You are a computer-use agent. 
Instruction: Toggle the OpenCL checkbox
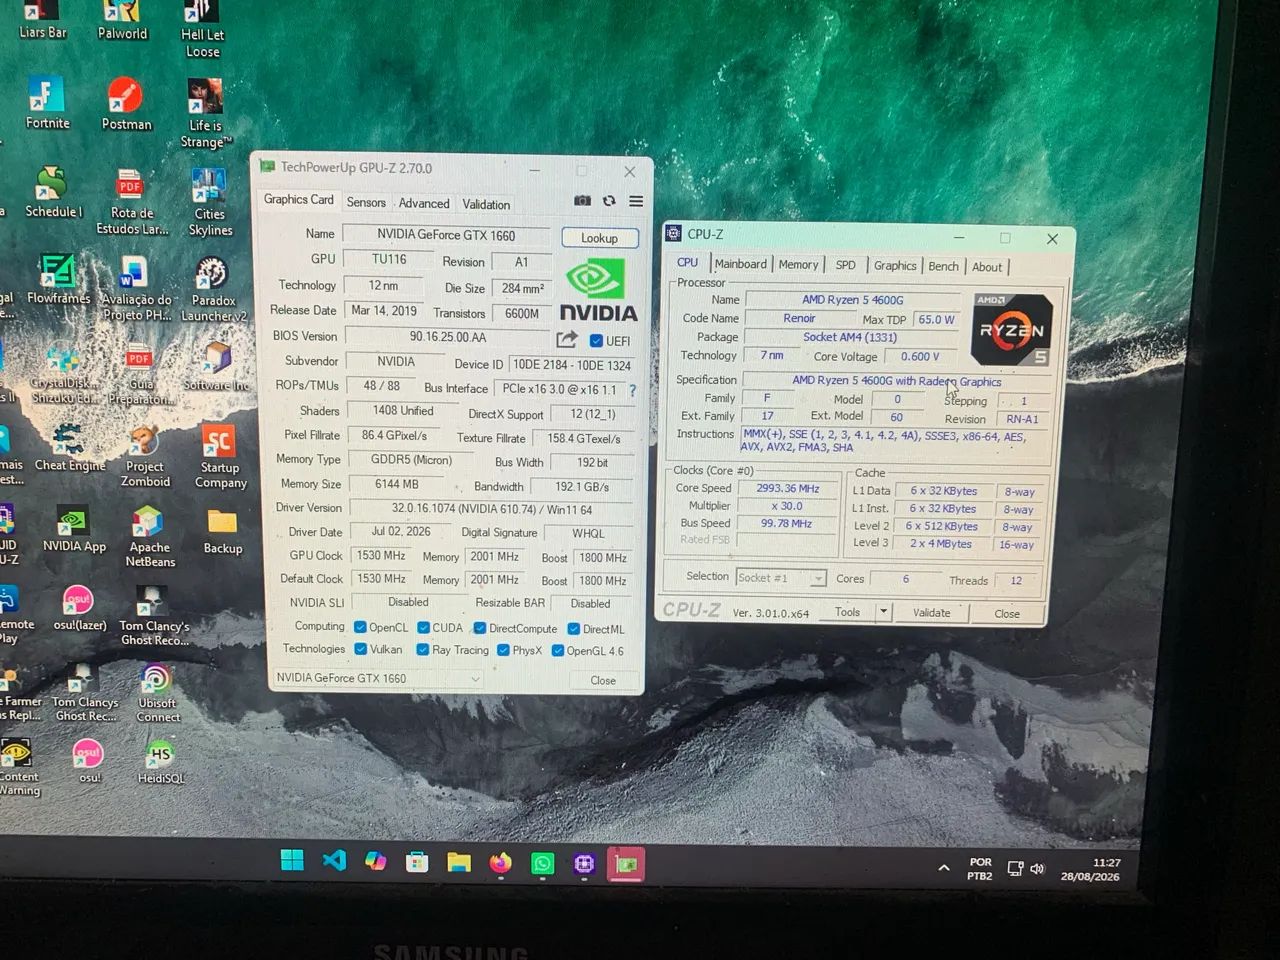pyautogui.click(x=360, y=627)
